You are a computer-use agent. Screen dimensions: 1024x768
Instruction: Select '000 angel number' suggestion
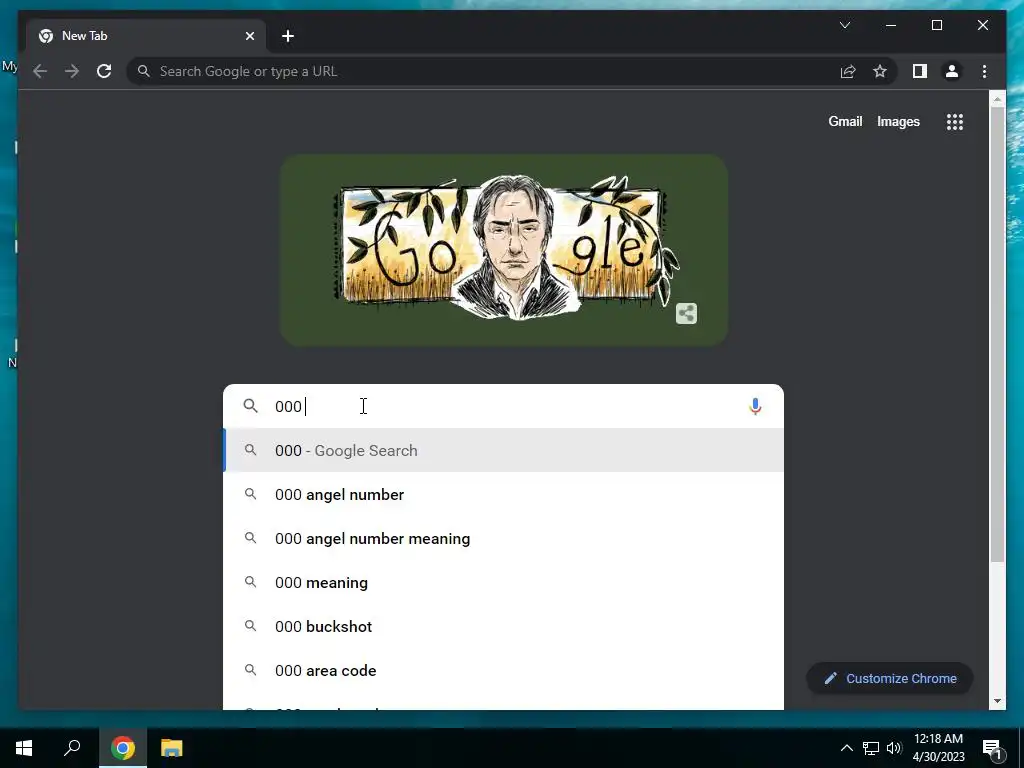tap(503, 494)
